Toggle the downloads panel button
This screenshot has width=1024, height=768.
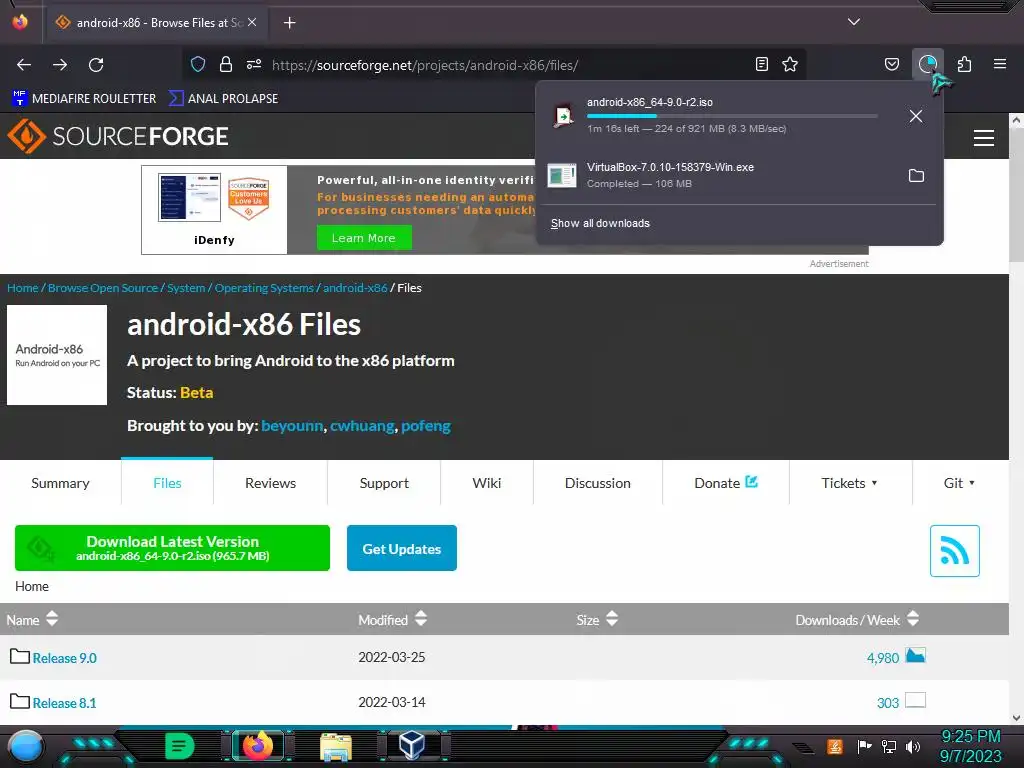[927, 64]
